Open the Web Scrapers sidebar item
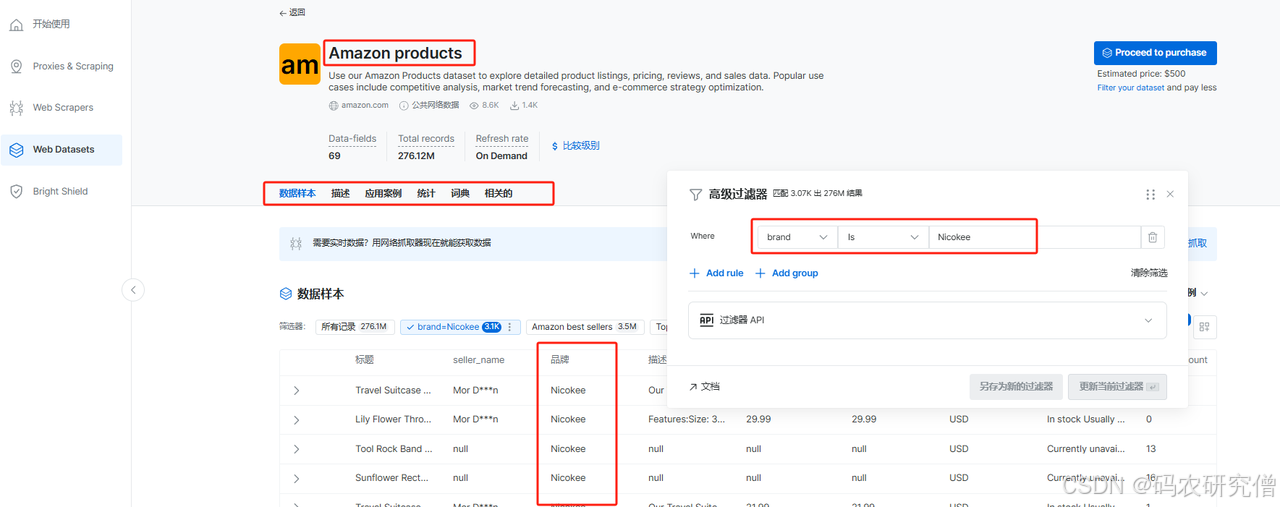The height and width of the screenshot is (507, 1280). click(x=62, y=108)
